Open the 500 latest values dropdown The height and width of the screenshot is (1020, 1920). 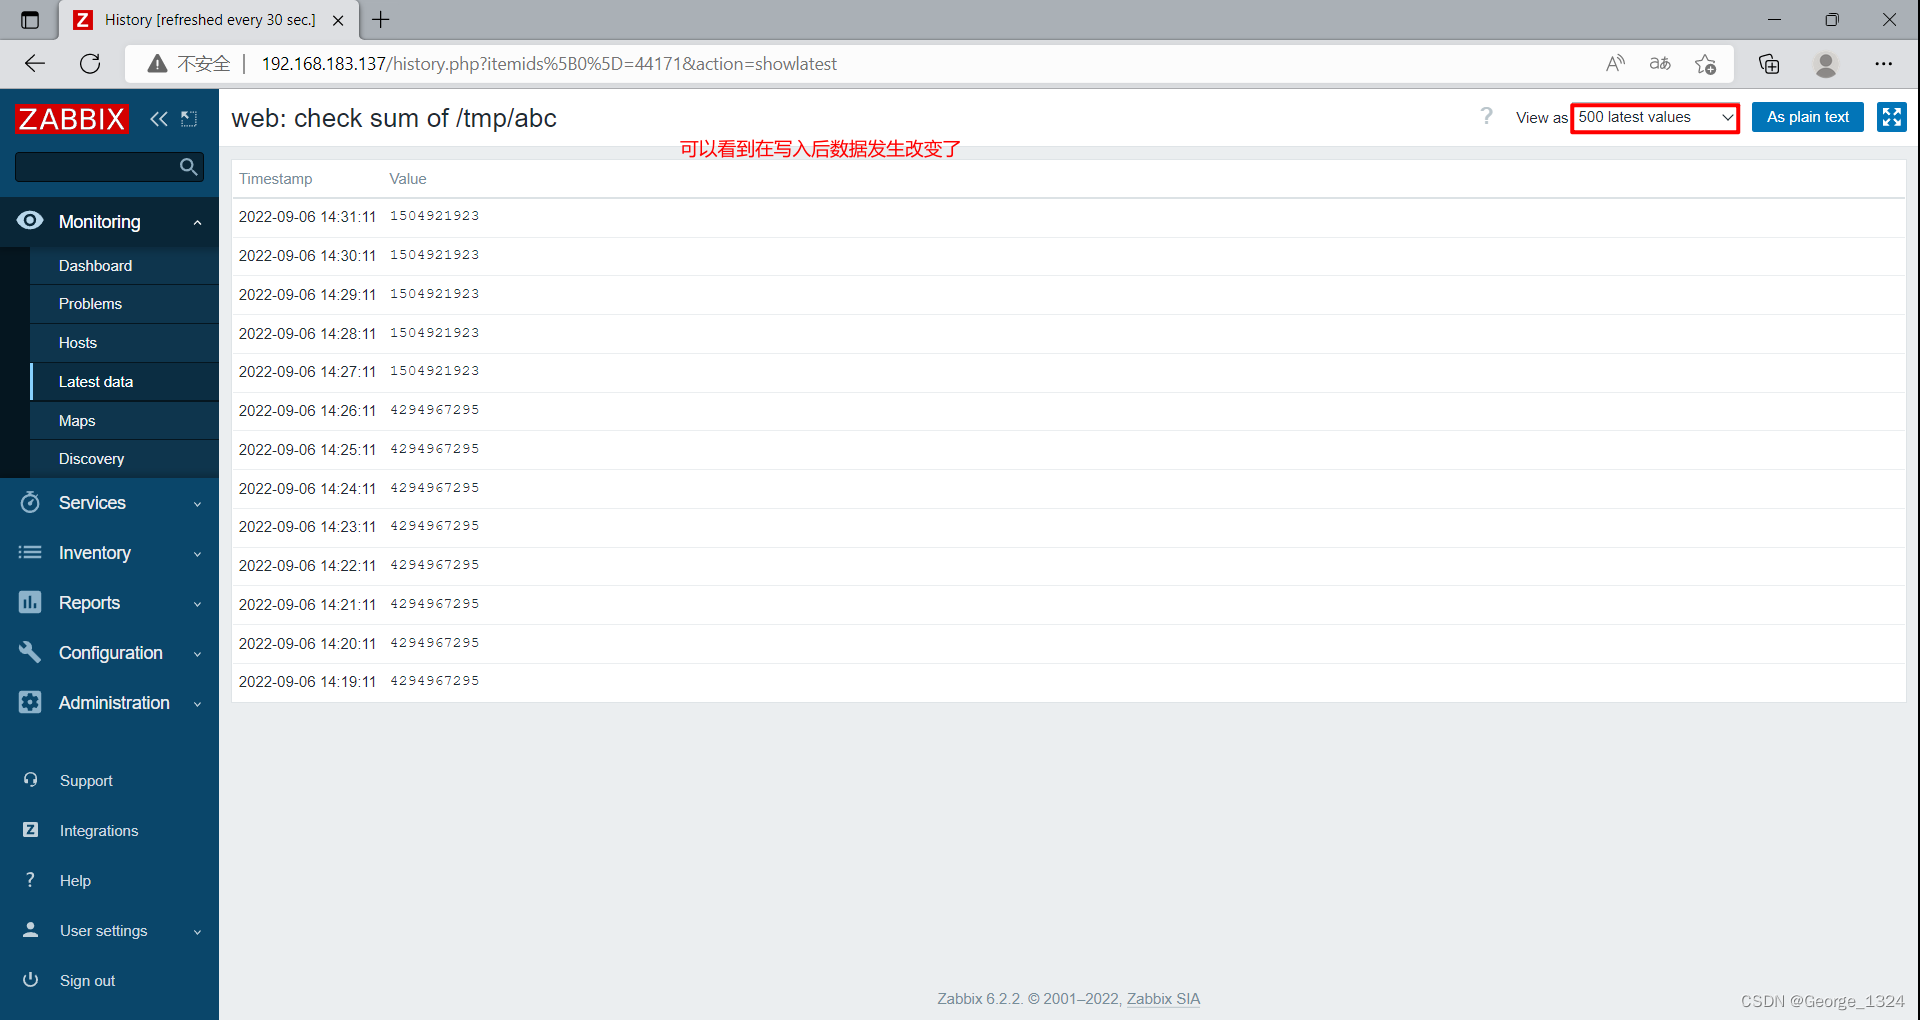[x=1655, y=118]
